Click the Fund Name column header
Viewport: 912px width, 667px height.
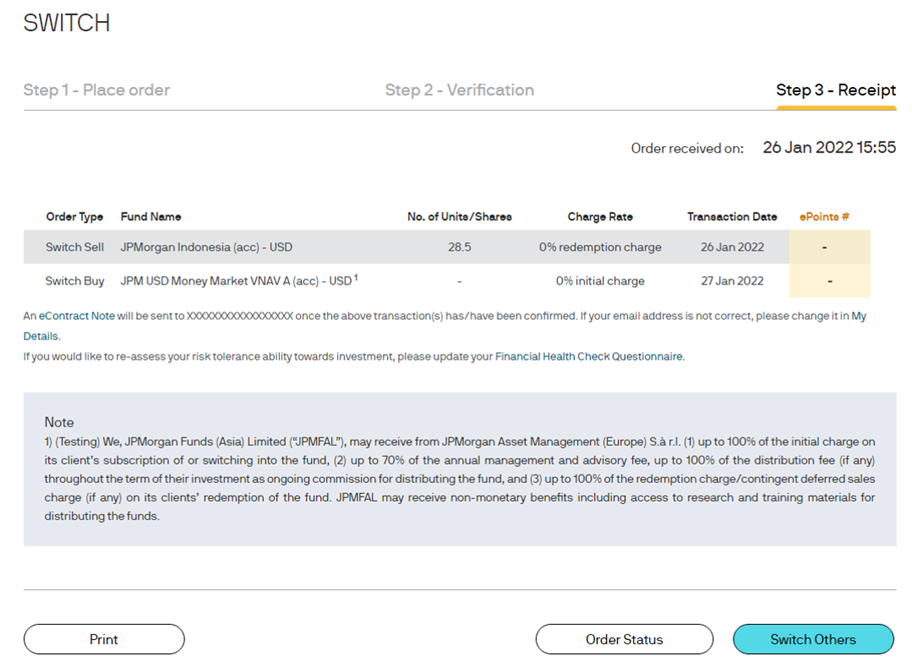click(x=151, y=217)
